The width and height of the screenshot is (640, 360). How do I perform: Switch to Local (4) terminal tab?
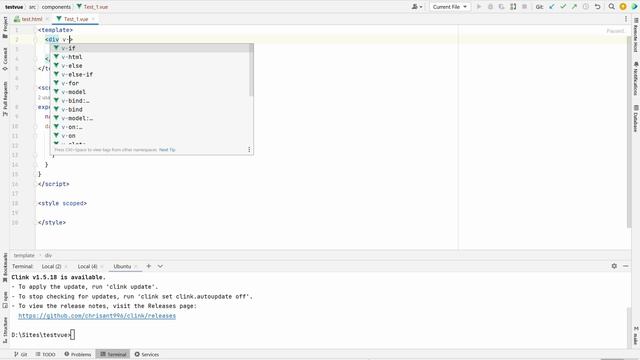pyautogui.click(x=87, y=266)
